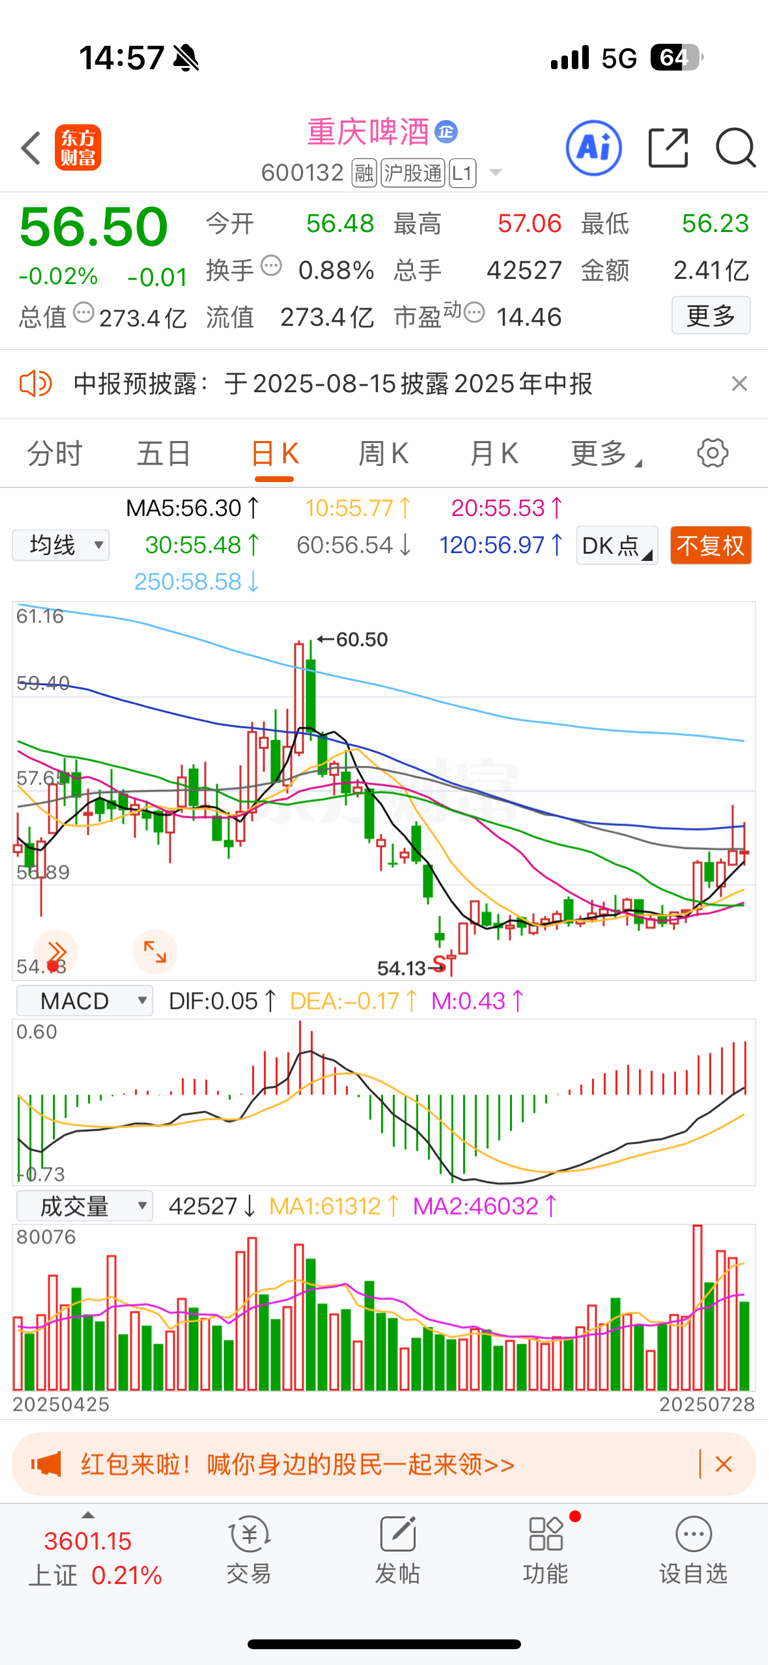This screenshot has width=769, height=1665.
Task: Tap the info icon next to 市盈动
Action: [x=474, y=313]
